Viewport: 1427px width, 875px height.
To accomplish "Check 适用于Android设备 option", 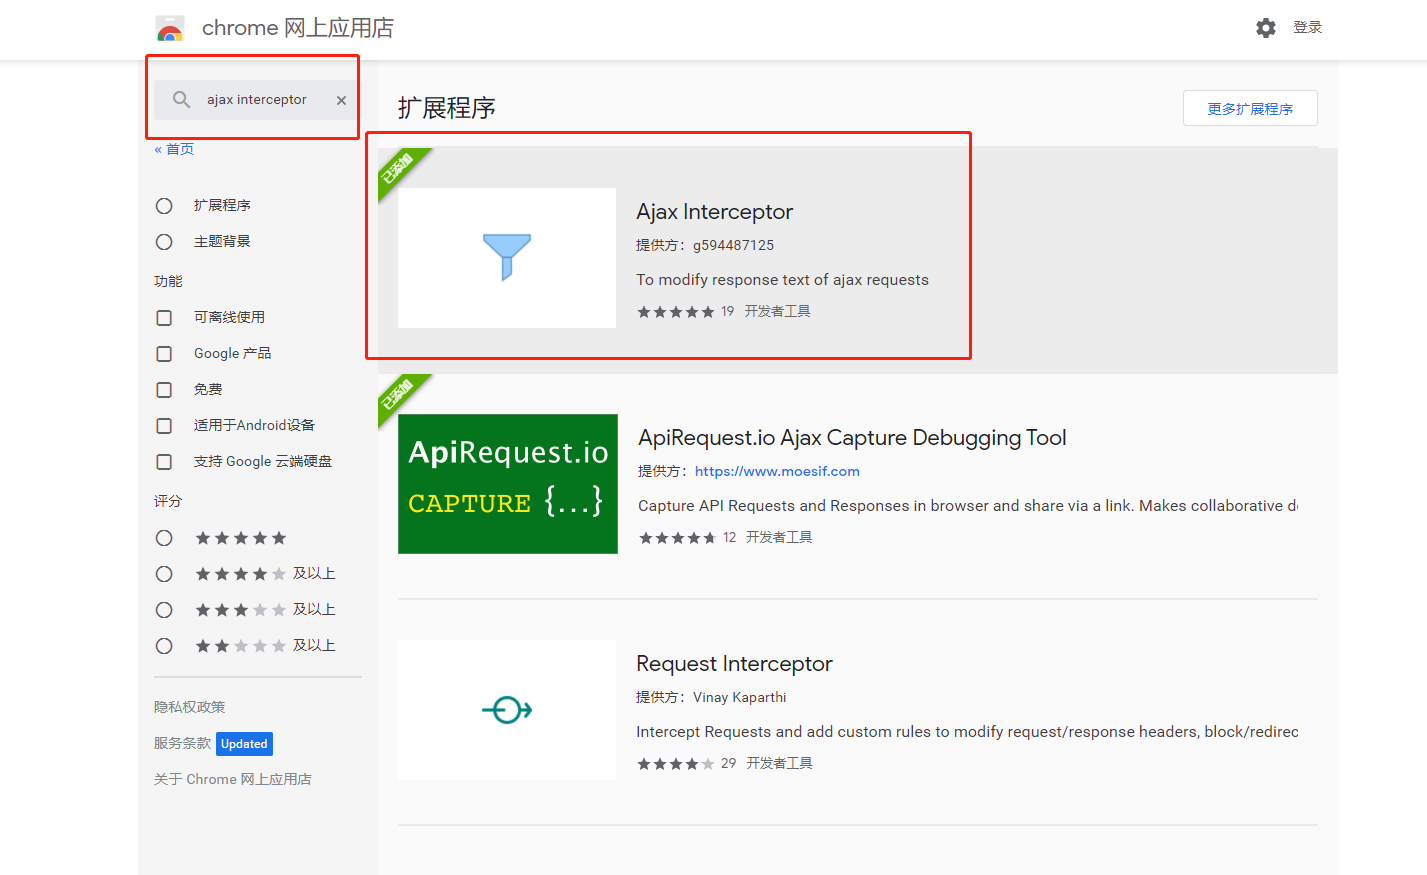I will coord(164,425).
